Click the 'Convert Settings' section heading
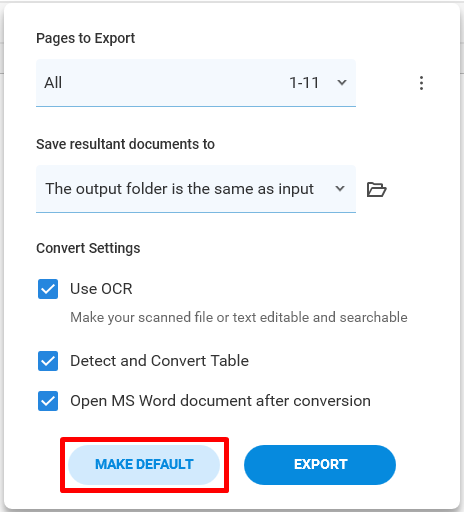This screenshot has height=512, width=464. click(x=88, y=248)
